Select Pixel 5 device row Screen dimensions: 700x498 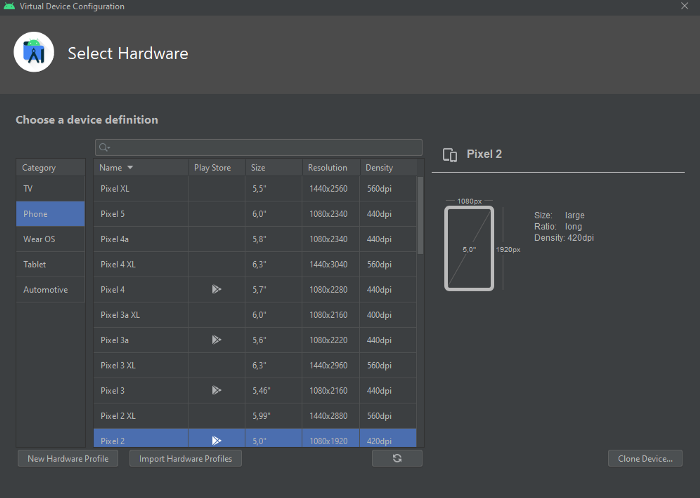point(255,214)
